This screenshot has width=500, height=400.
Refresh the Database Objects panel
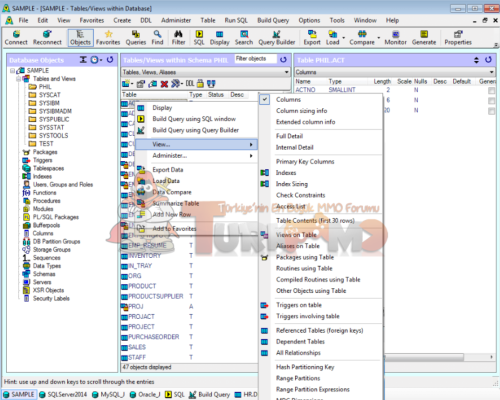110,60
